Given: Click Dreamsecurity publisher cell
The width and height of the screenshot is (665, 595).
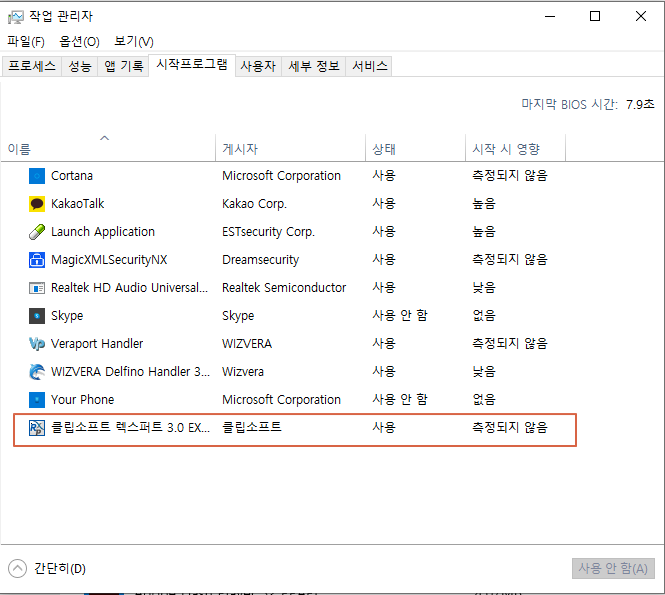Looking at the screenshot, I should click(260, 260).
